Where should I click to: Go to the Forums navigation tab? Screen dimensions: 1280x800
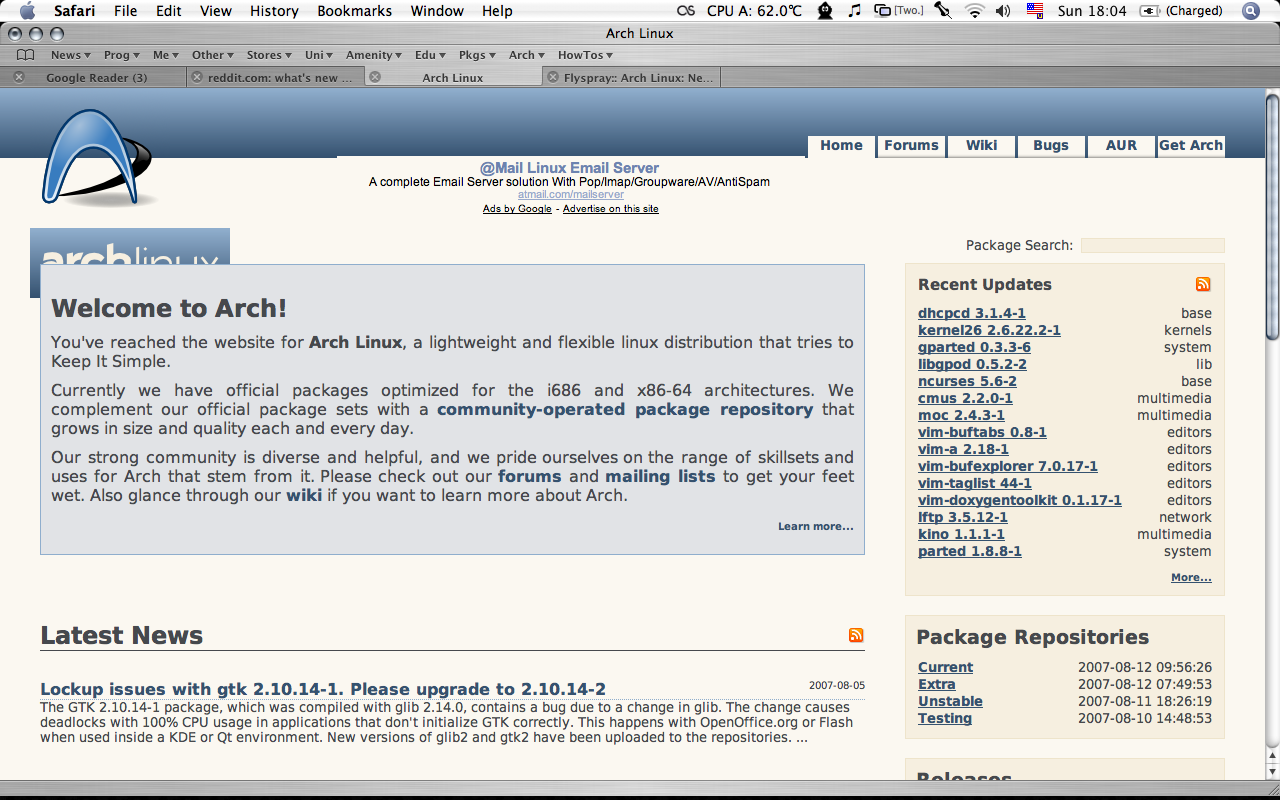911,145
